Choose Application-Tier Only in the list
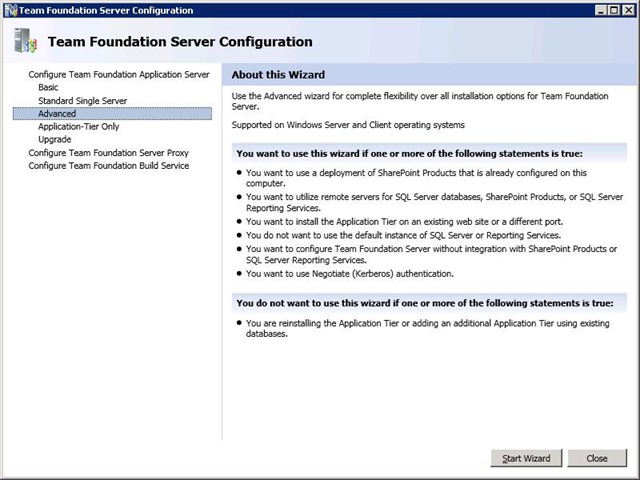This screenshot has height=480, width=640. [x=79, y=127]
